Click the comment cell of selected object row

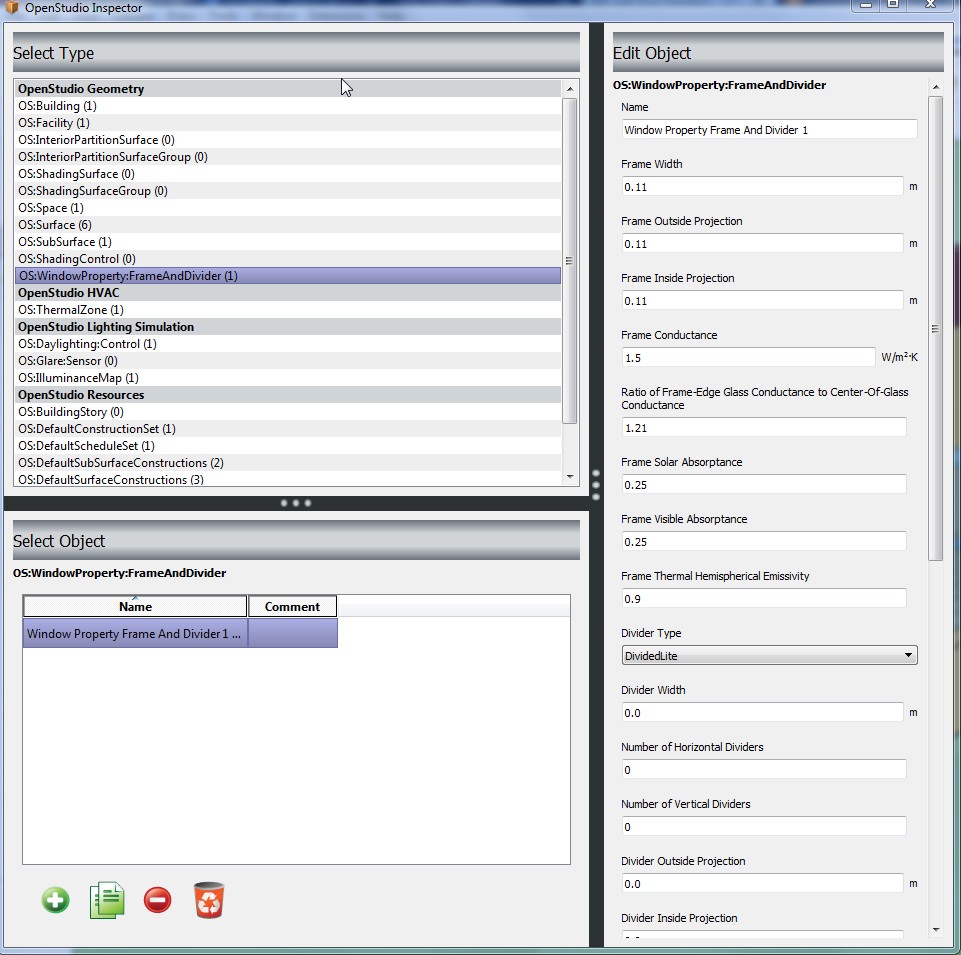tap(293, 633)
